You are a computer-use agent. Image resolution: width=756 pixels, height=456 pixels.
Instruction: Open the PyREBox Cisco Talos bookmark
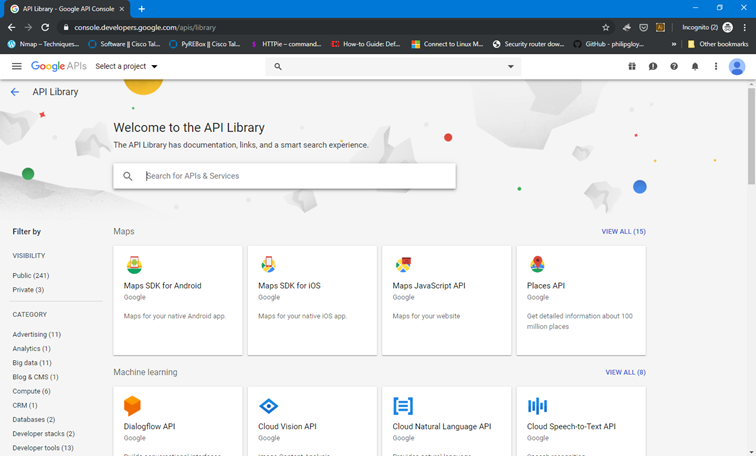[204, 44]
